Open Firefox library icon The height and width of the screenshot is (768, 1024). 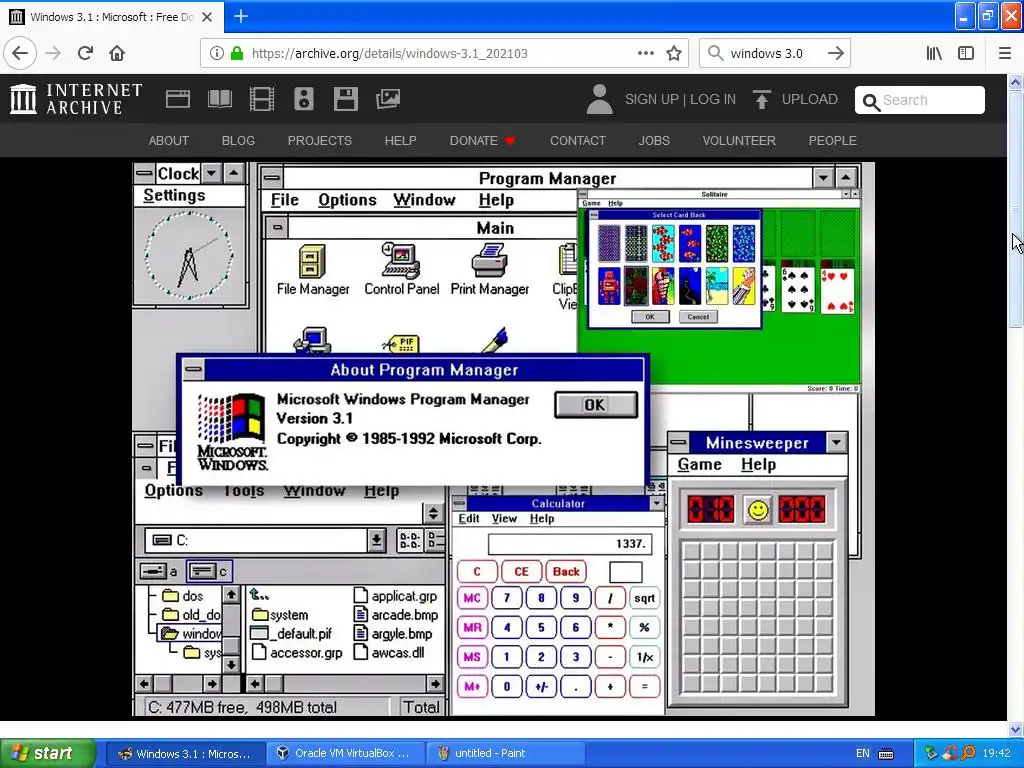click(x=934, y=53)
